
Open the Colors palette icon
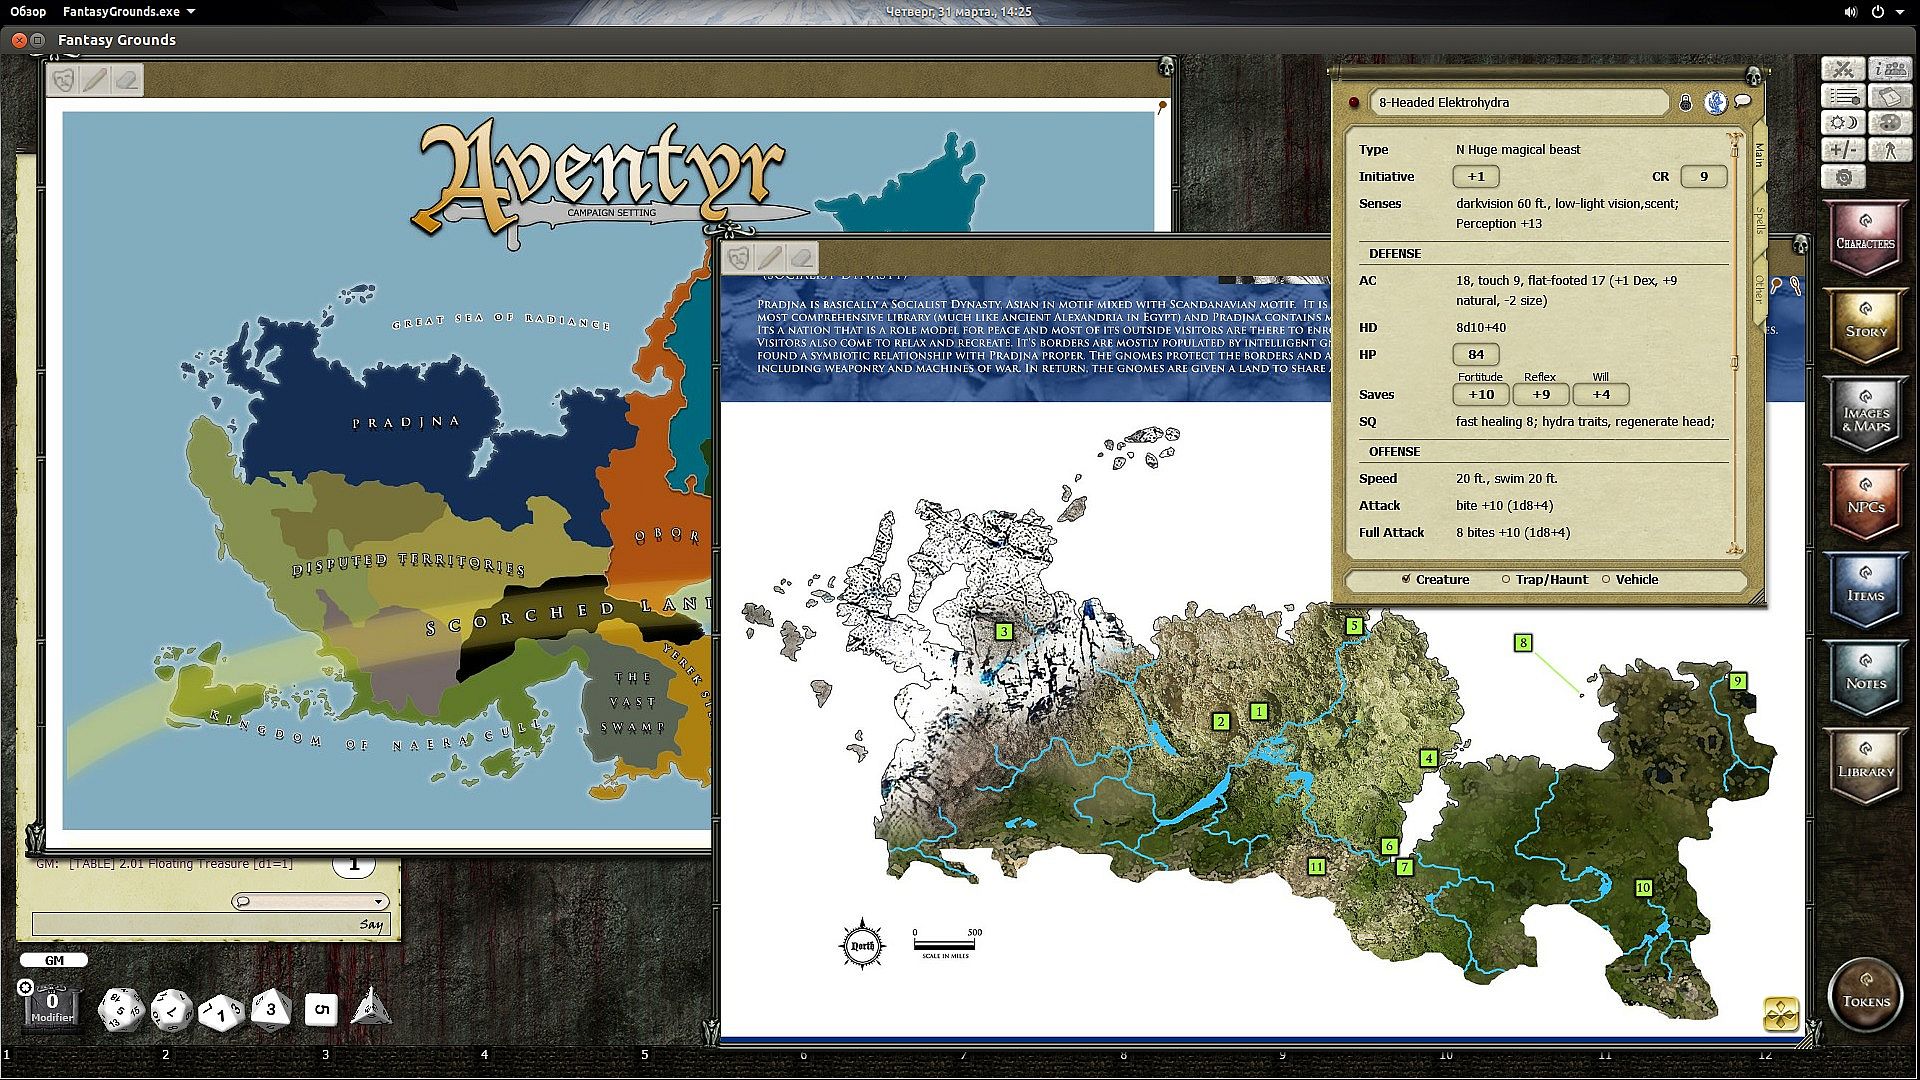[x=1889, y=123]
